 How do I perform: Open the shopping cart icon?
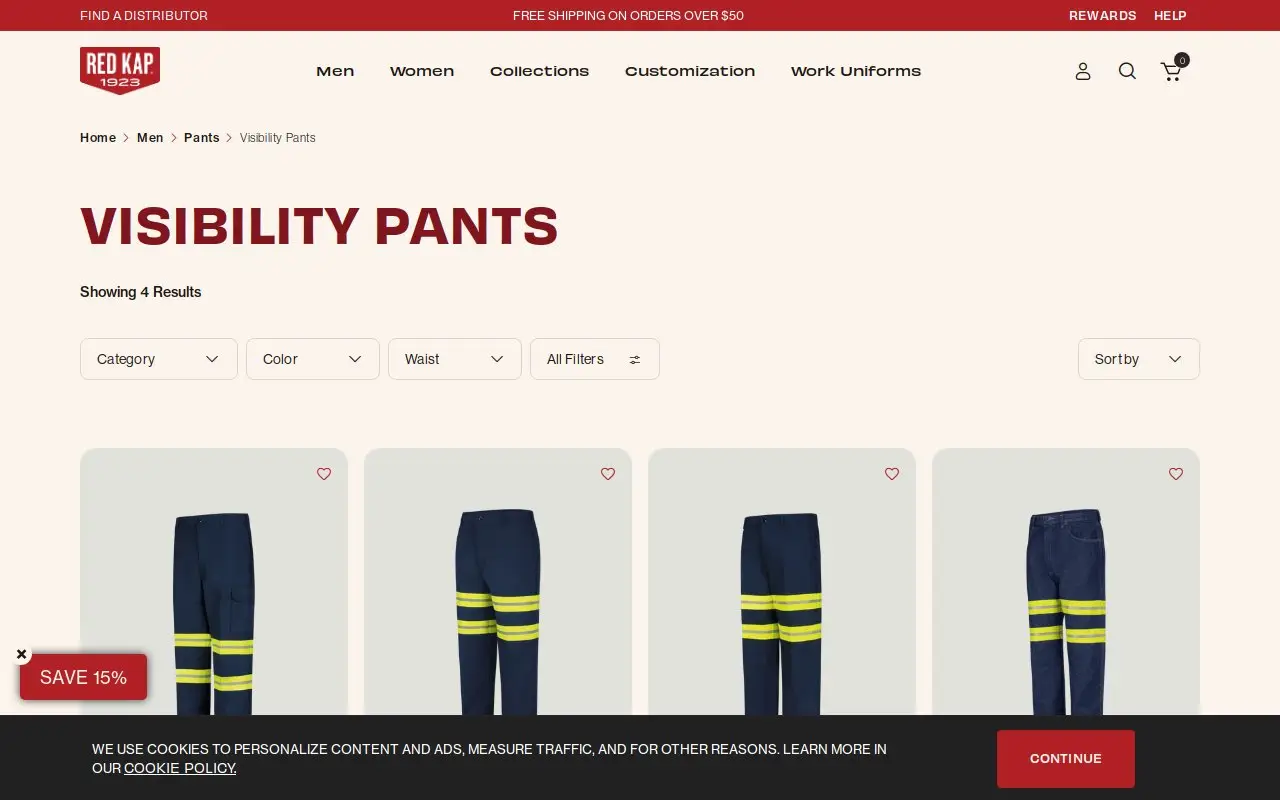(1173, 69)
